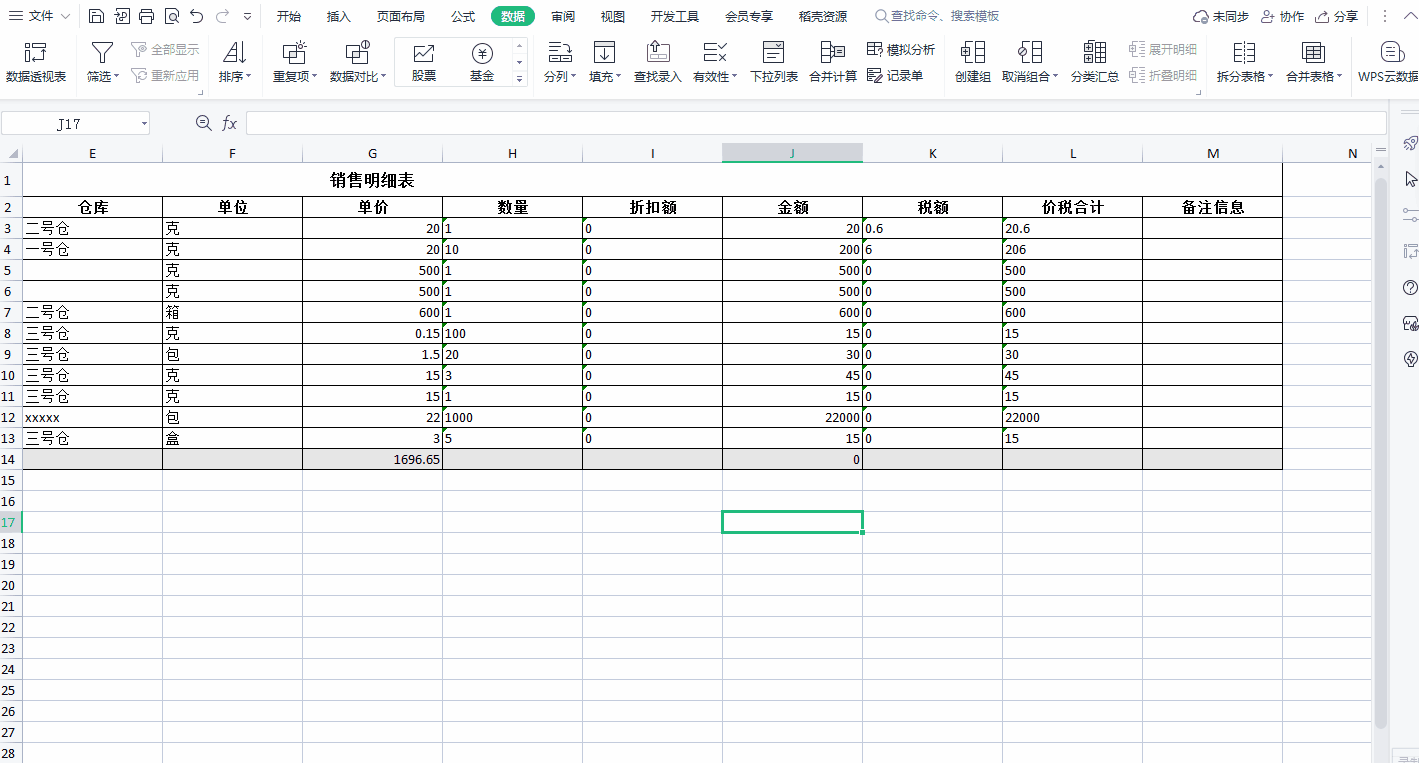Click the 展开明细 expand detail button
The image size is (1419, 763).
pos(1163,49)
